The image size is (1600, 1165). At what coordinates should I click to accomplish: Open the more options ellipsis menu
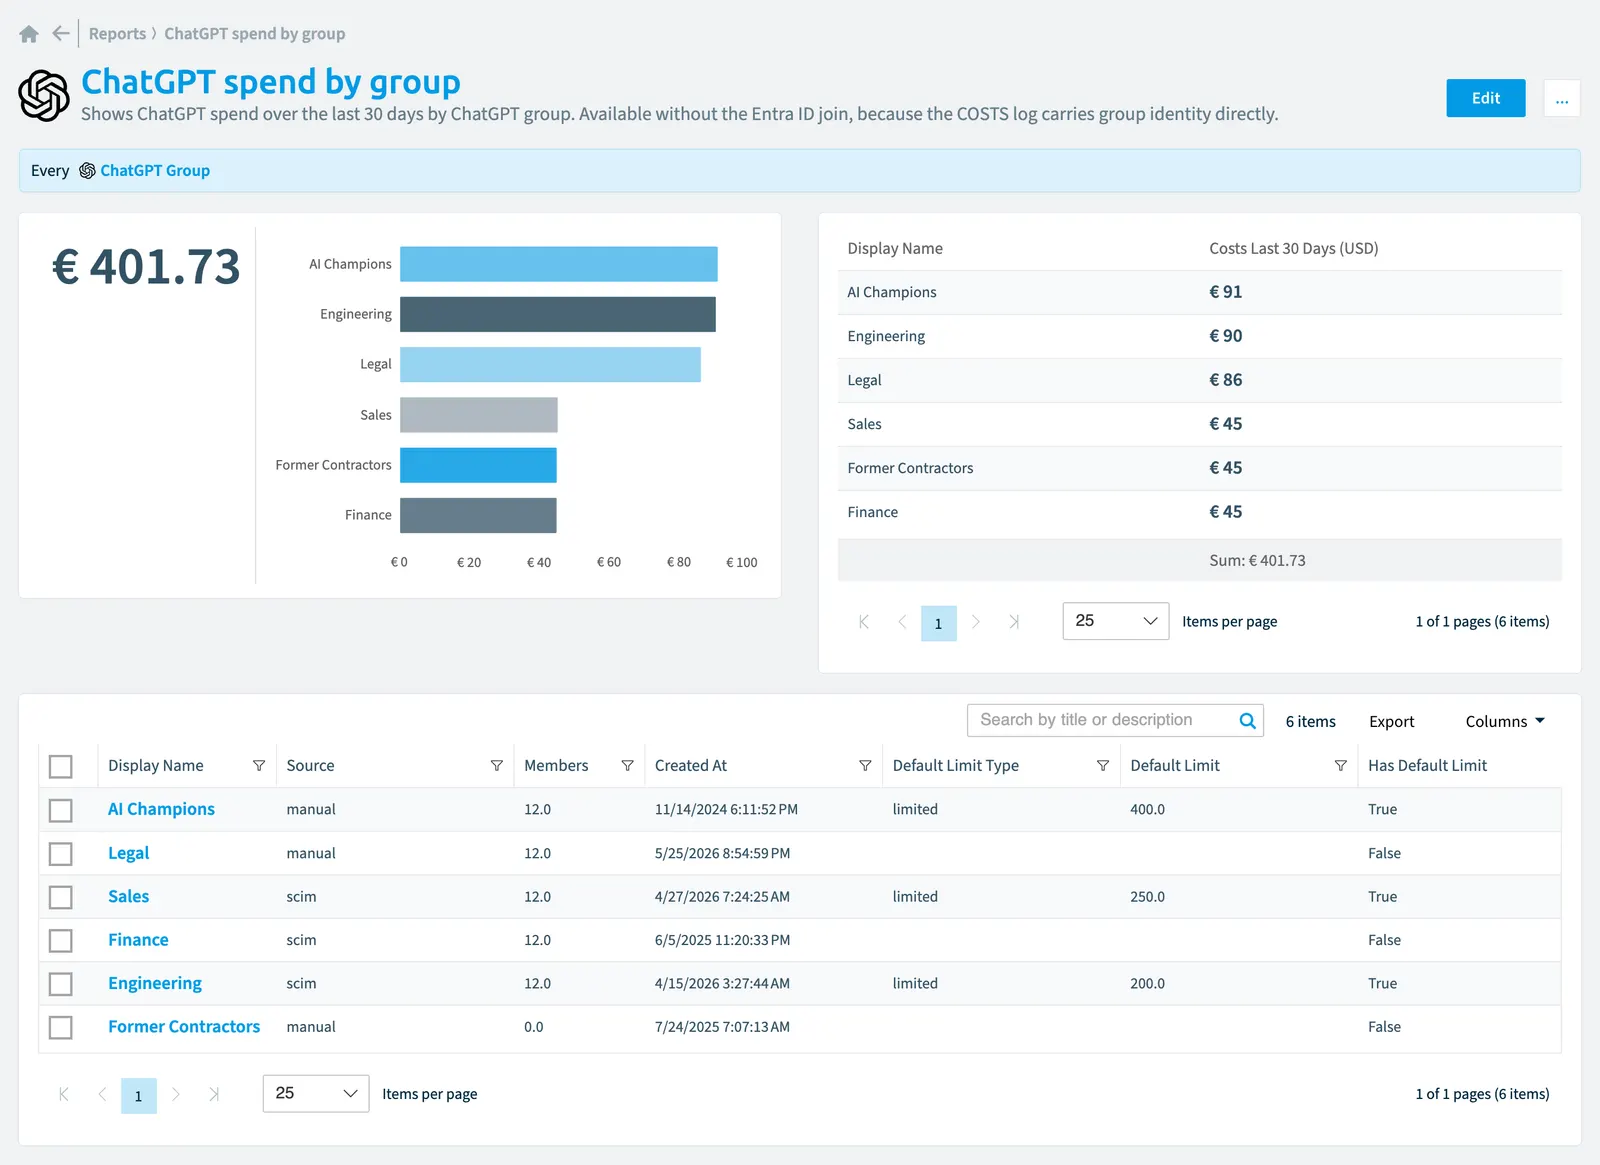(1562, 98)
